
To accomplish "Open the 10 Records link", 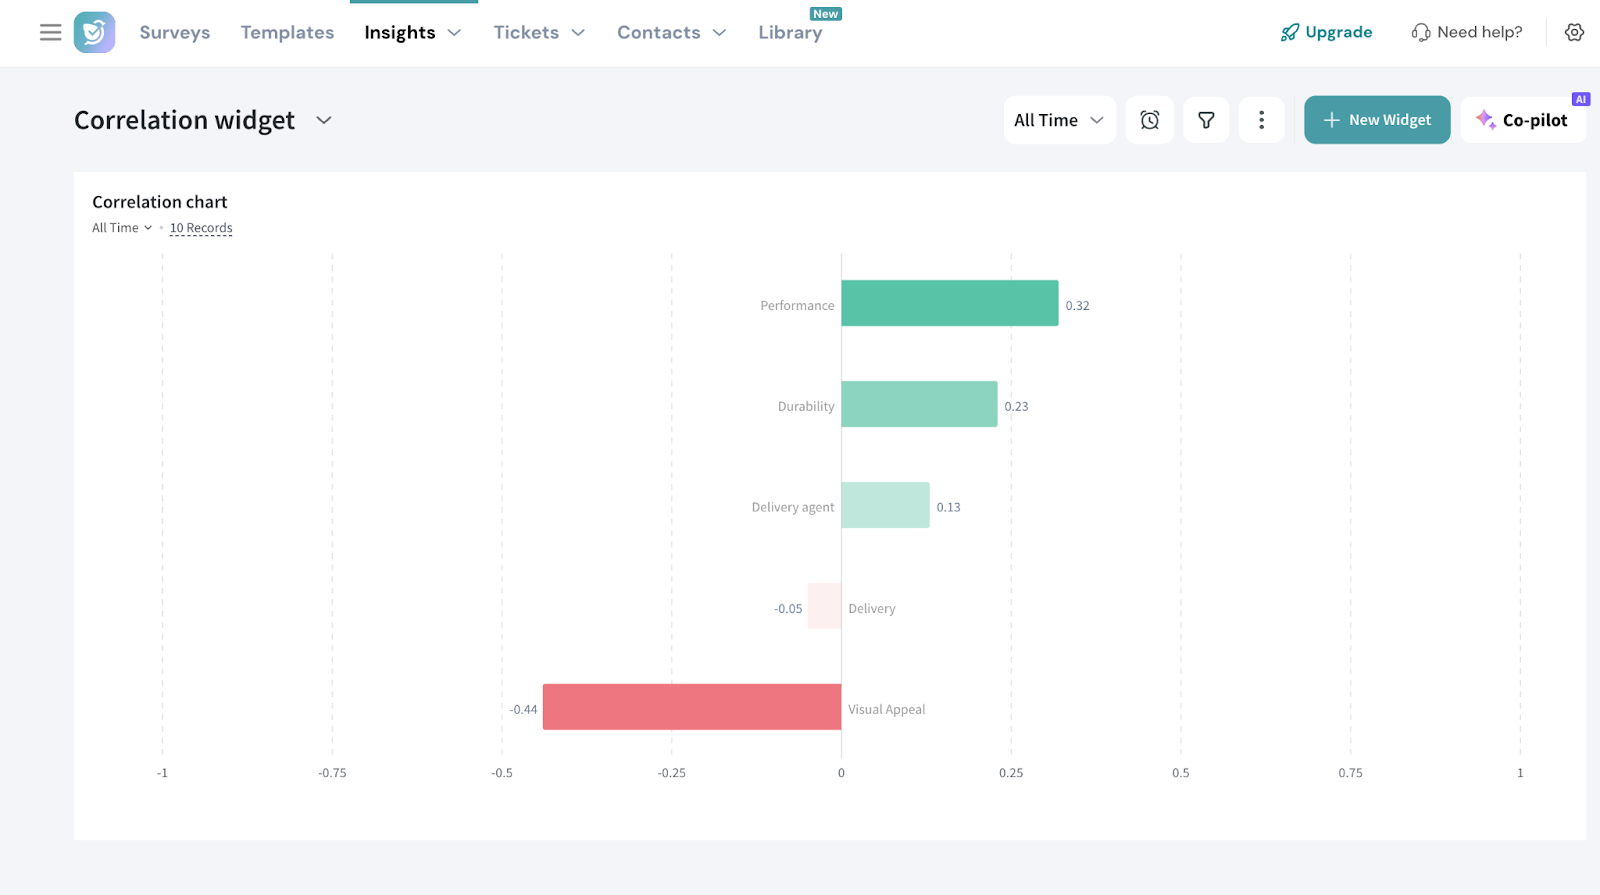I will click(201, 228).
